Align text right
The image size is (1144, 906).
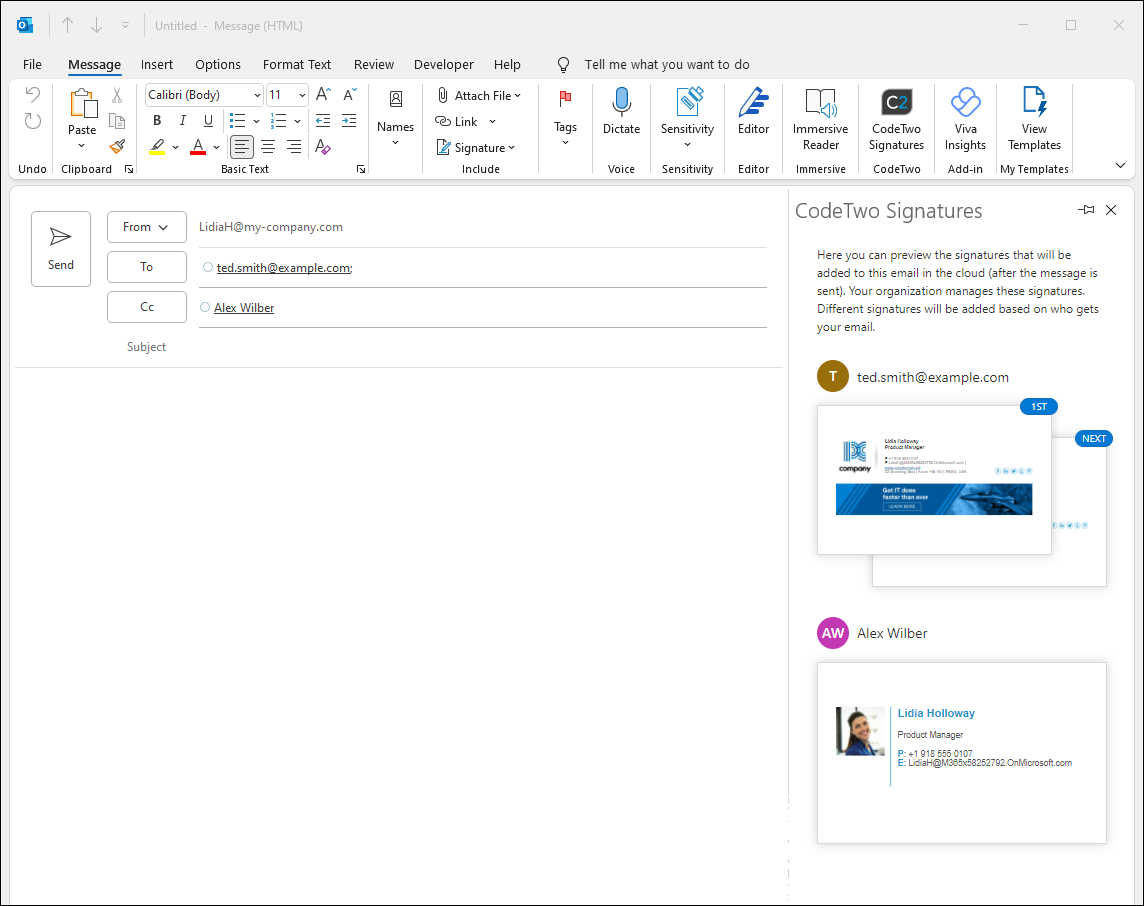294,147
